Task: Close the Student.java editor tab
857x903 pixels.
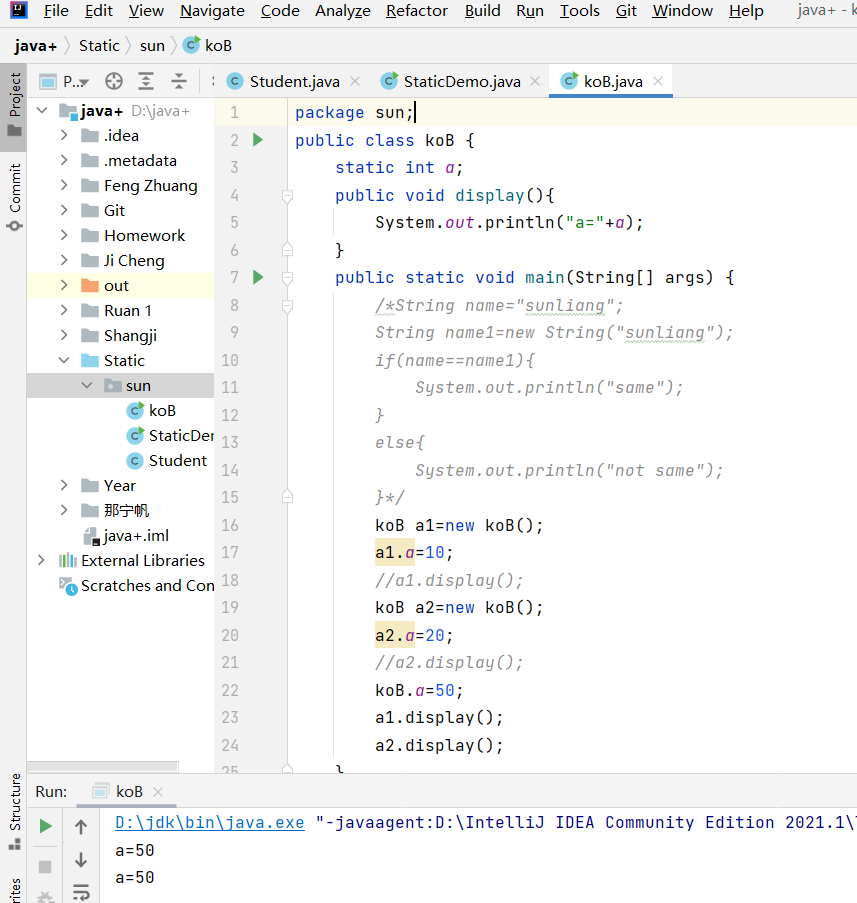Action: pos(354,82)
